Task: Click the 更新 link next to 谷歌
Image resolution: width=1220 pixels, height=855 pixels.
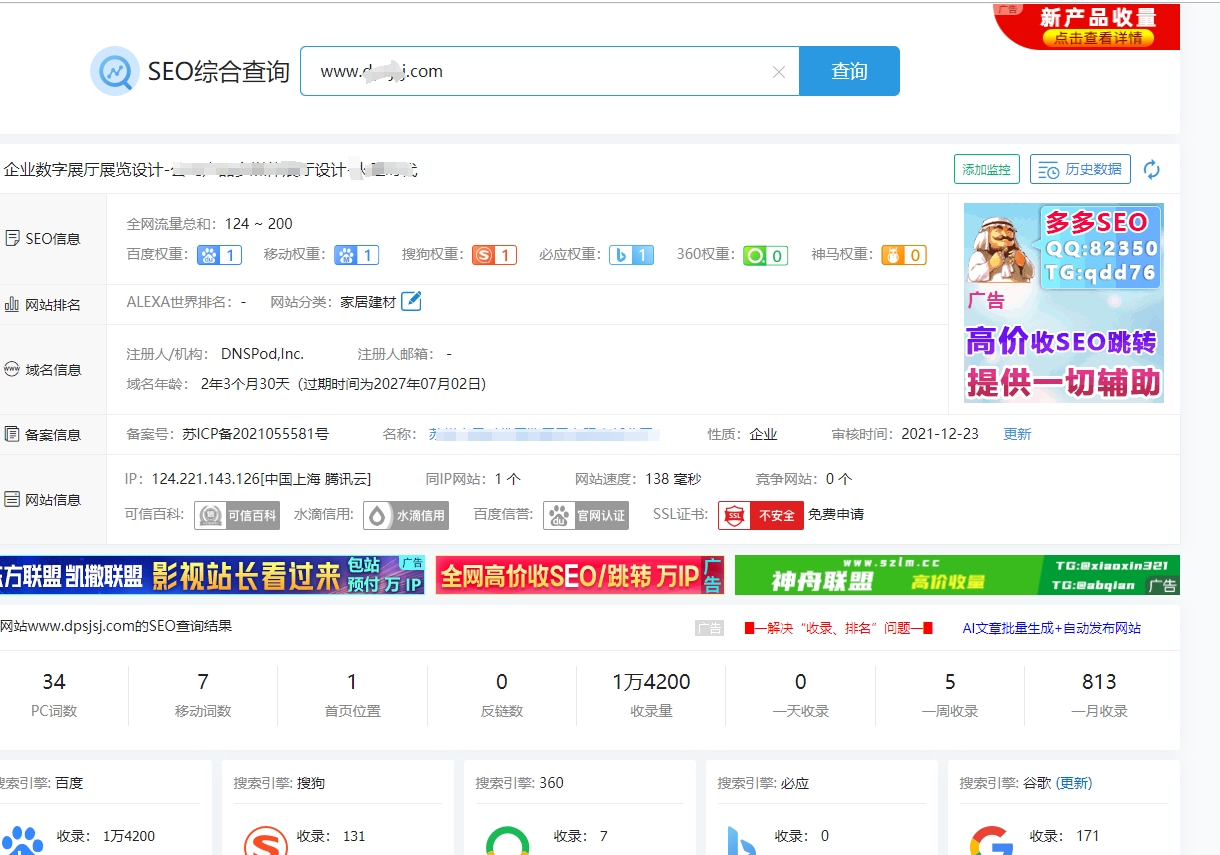Action: point(1074,783)
